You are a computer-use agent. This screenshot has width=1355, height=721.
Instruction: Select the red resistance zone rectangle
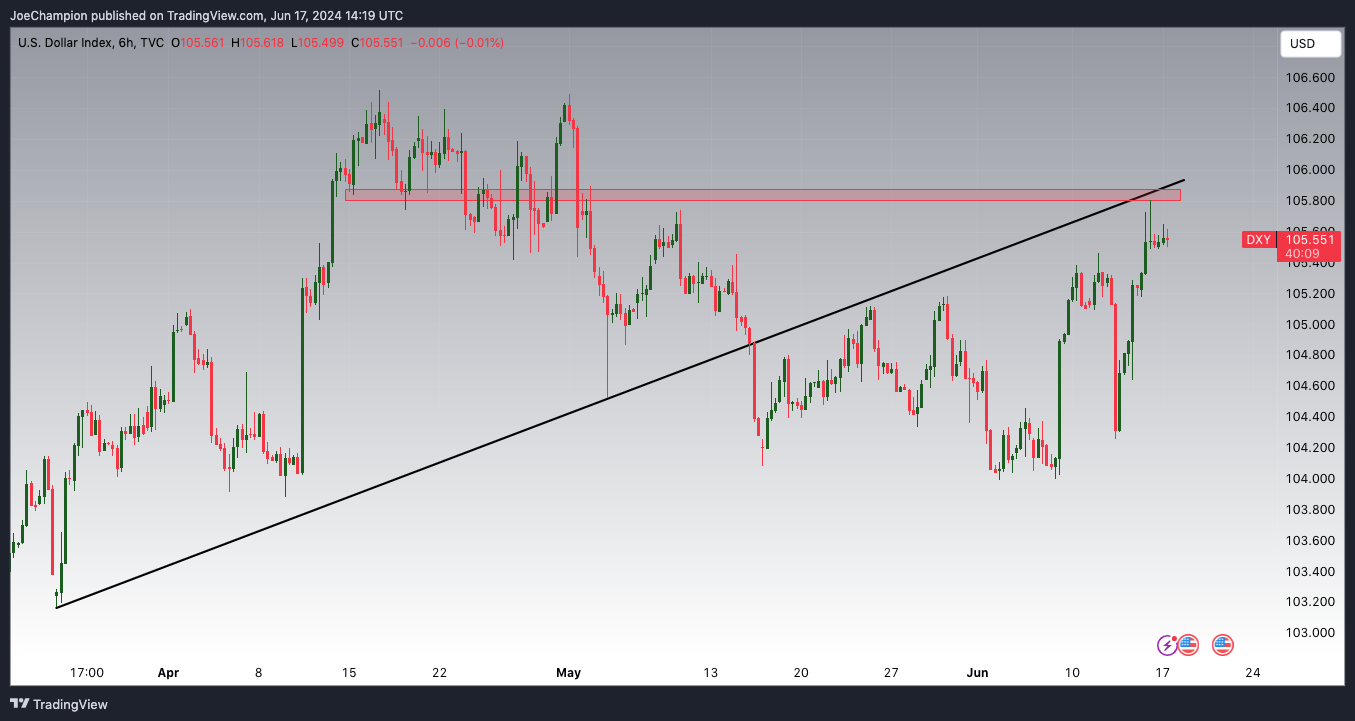tap(762, 195)
